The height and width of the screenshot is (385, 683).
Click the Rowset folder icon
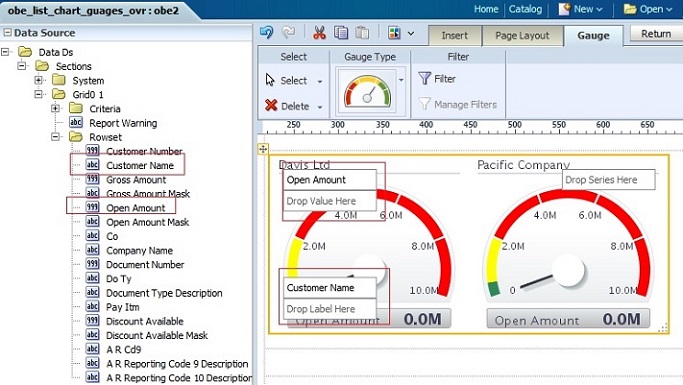[76, 137]
